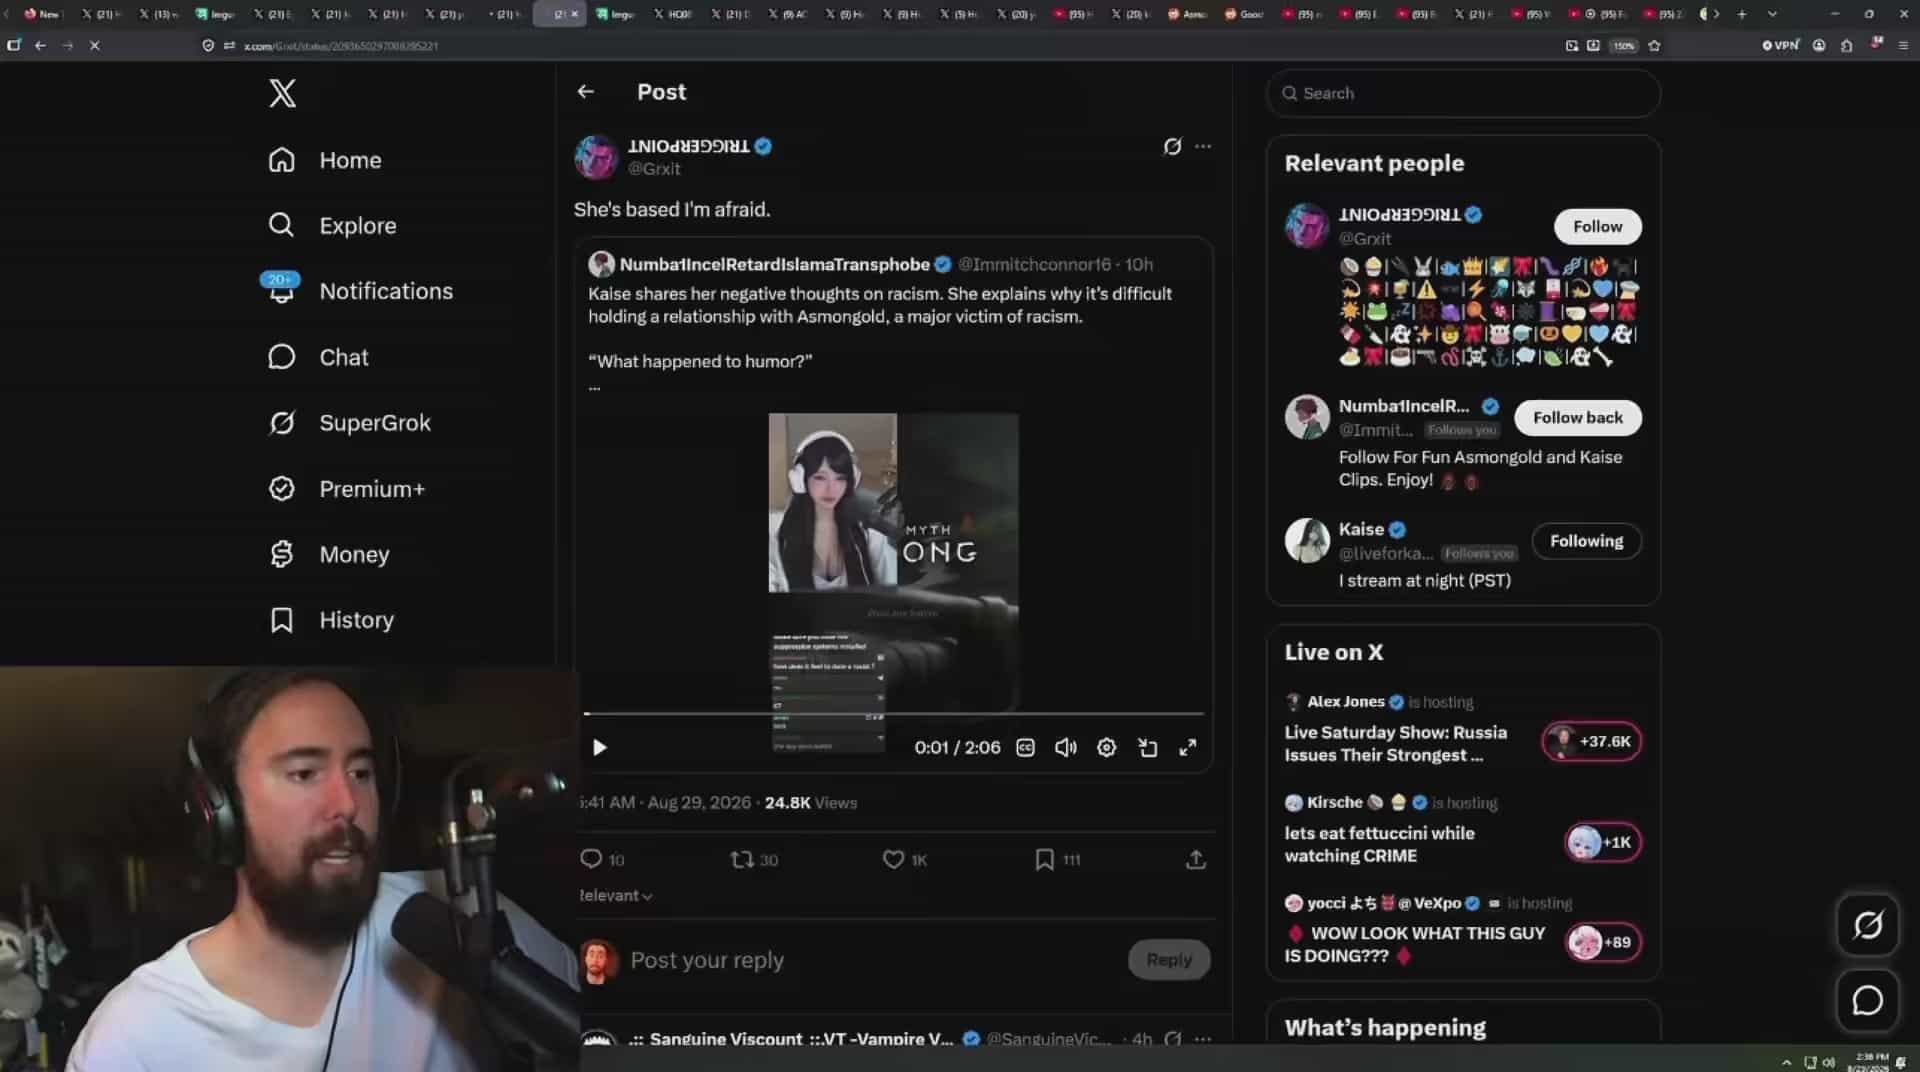Switch to the first New tab

(x=42, y=14)
